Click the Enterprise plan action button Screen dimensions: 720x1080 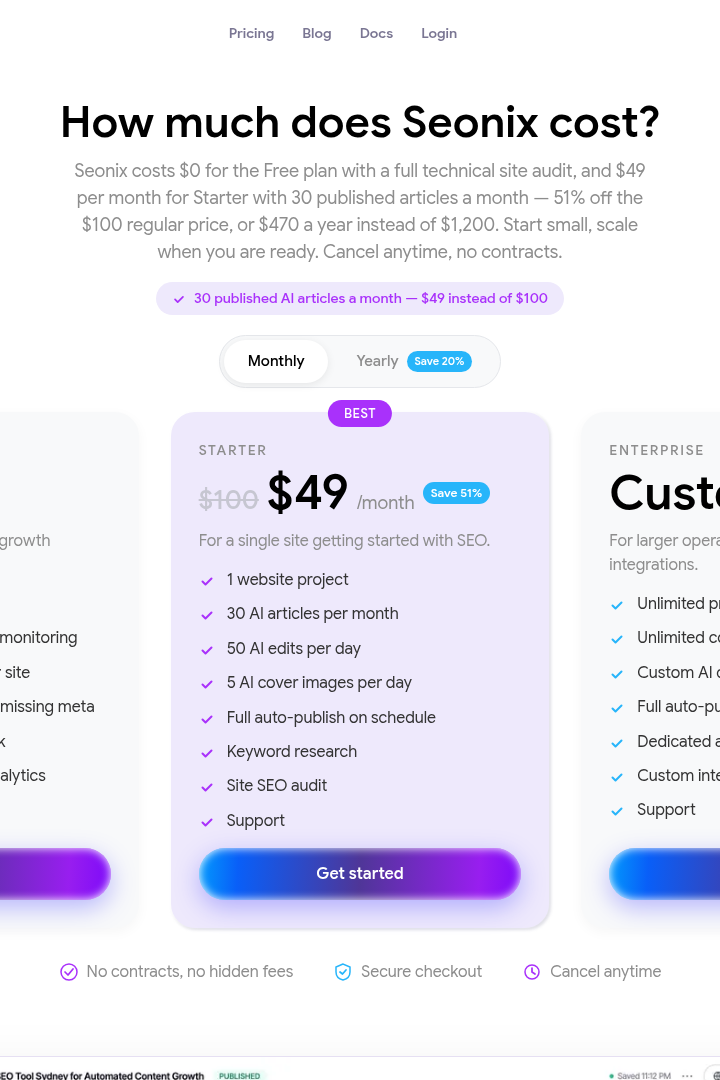(x=664, y=873)
